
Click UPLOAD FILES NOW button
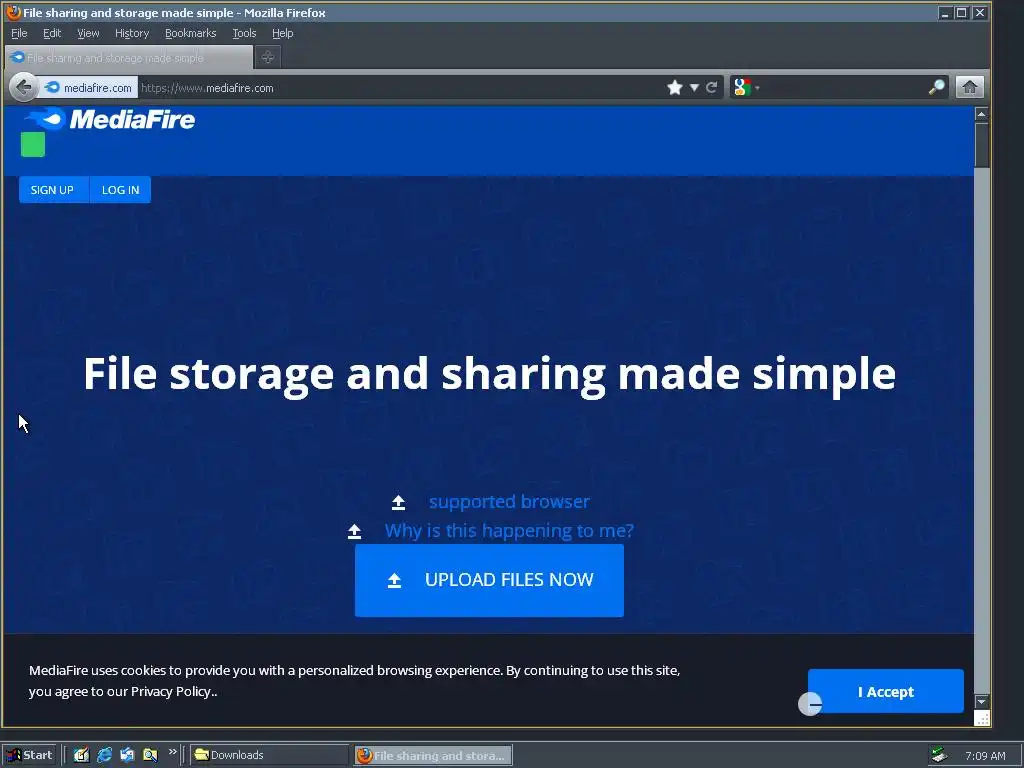pos(489,580)
